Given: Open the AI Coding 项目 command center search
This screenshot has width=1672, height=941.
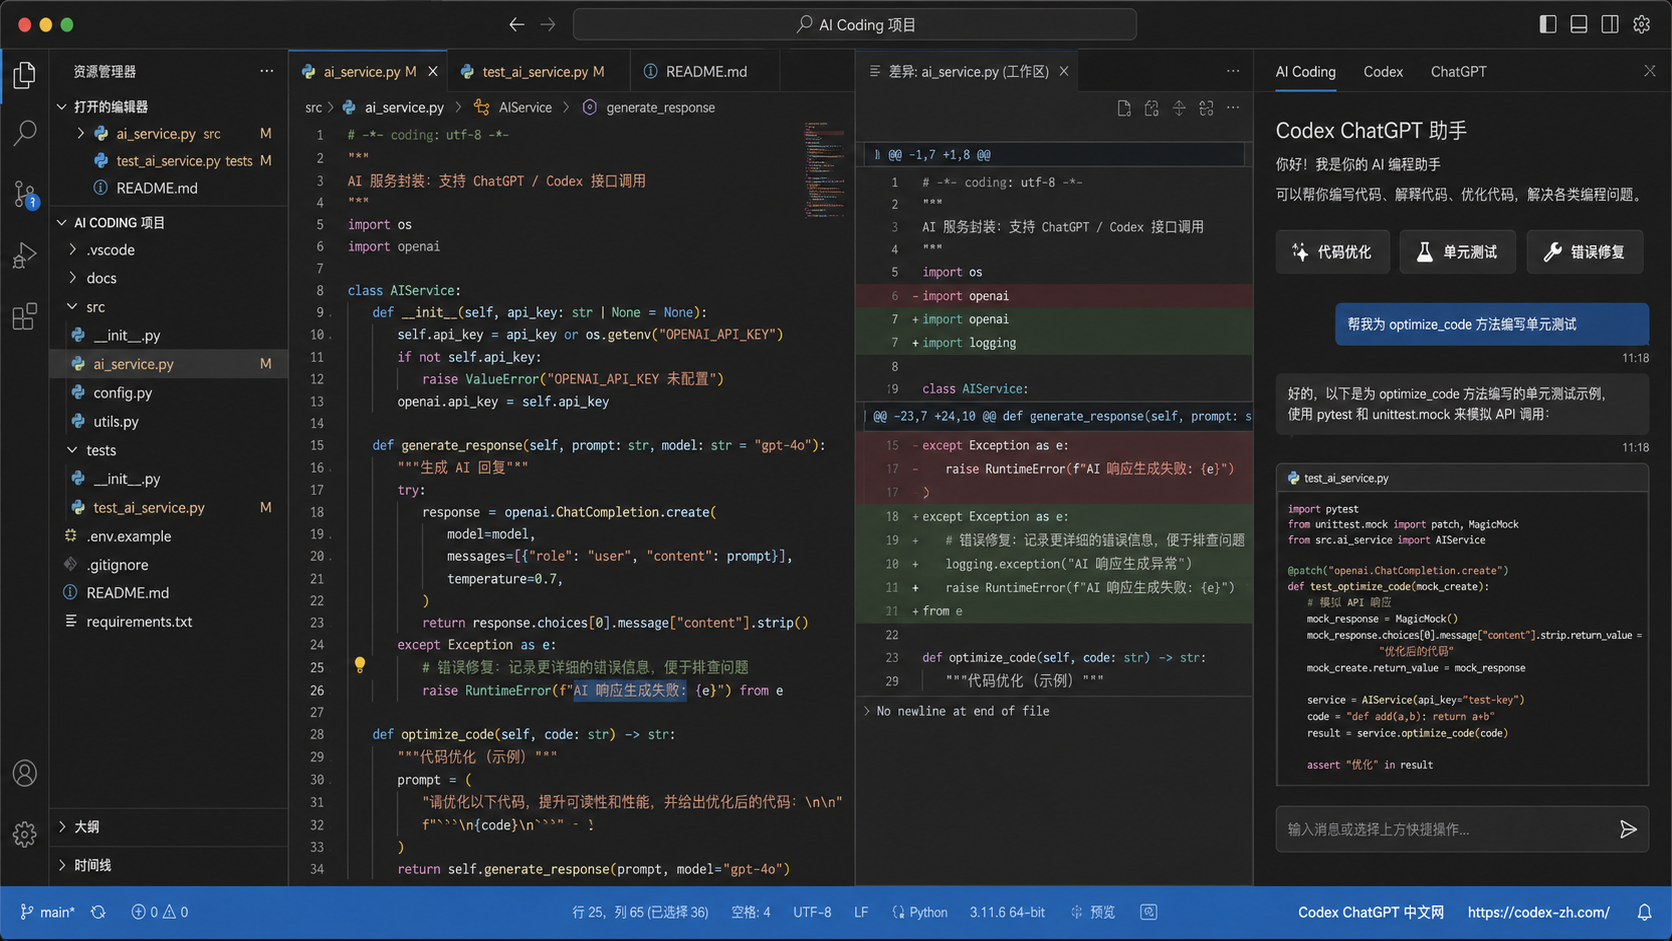Looking at the screenshot, I should point(855,24).
